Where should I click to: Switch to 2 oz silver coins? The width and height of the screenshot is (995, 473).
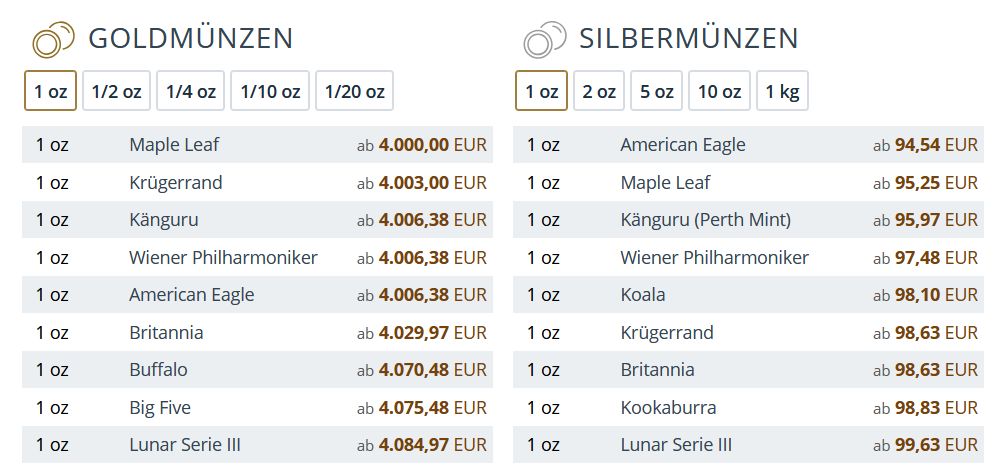pyautogui.click(x=599, y=91)
